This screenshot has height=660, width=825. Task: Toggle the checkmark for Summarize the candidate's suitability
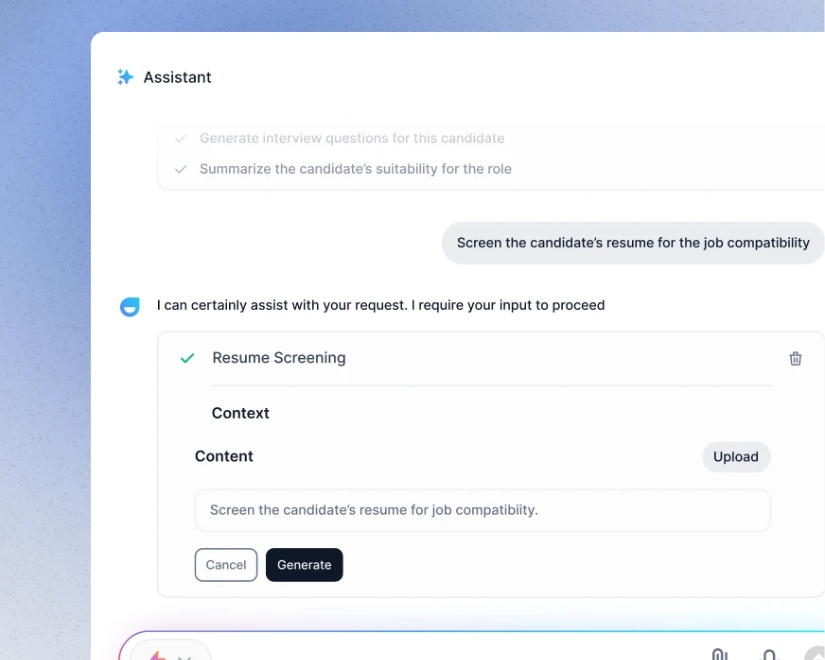click(x=180, y=169)
